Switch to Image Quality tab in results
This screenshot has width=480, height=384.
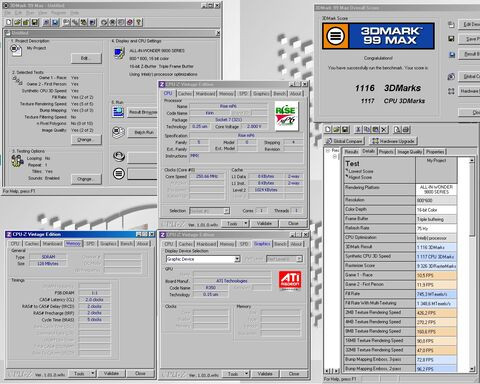tap(409, 152)
